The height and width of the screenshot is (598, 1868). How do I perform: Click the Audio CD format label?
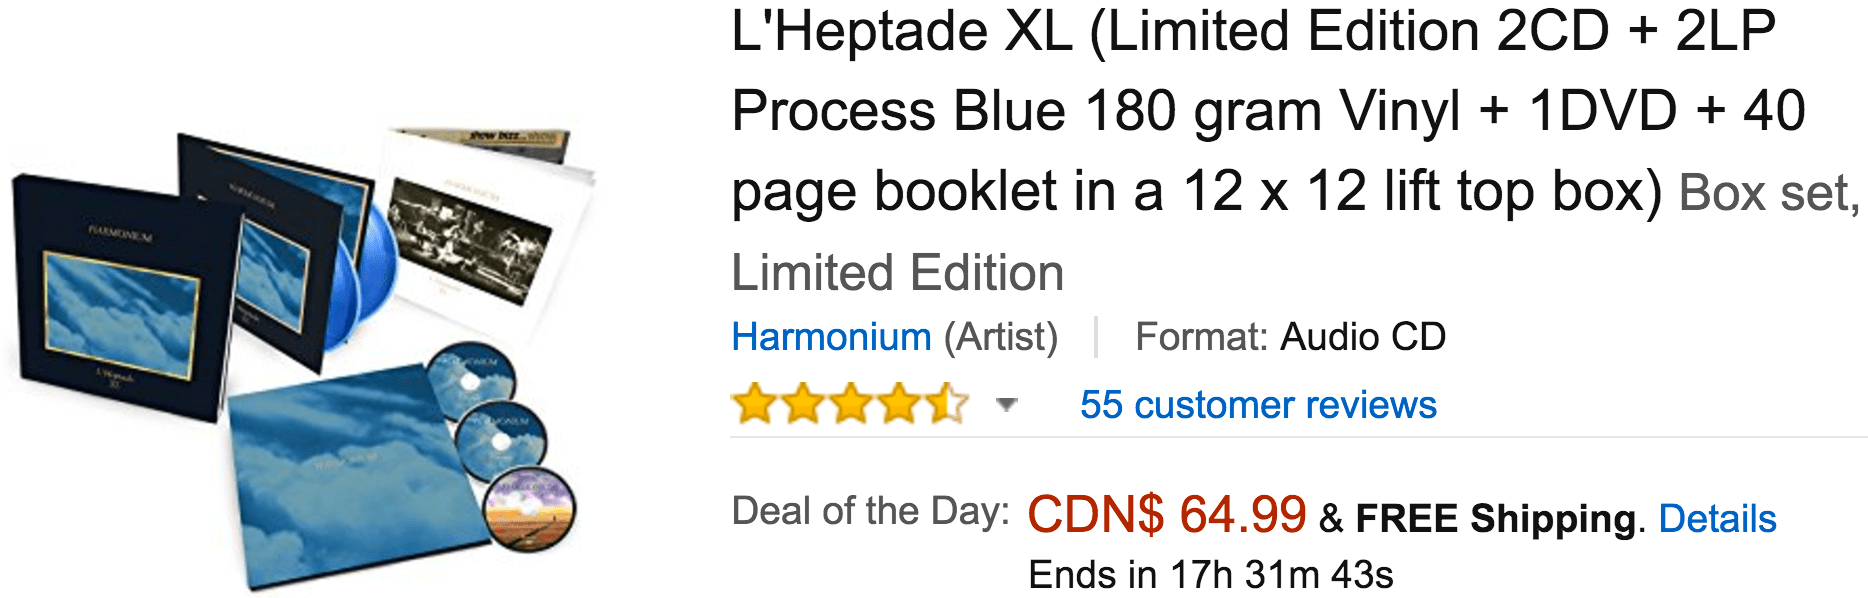(1363, 337)
